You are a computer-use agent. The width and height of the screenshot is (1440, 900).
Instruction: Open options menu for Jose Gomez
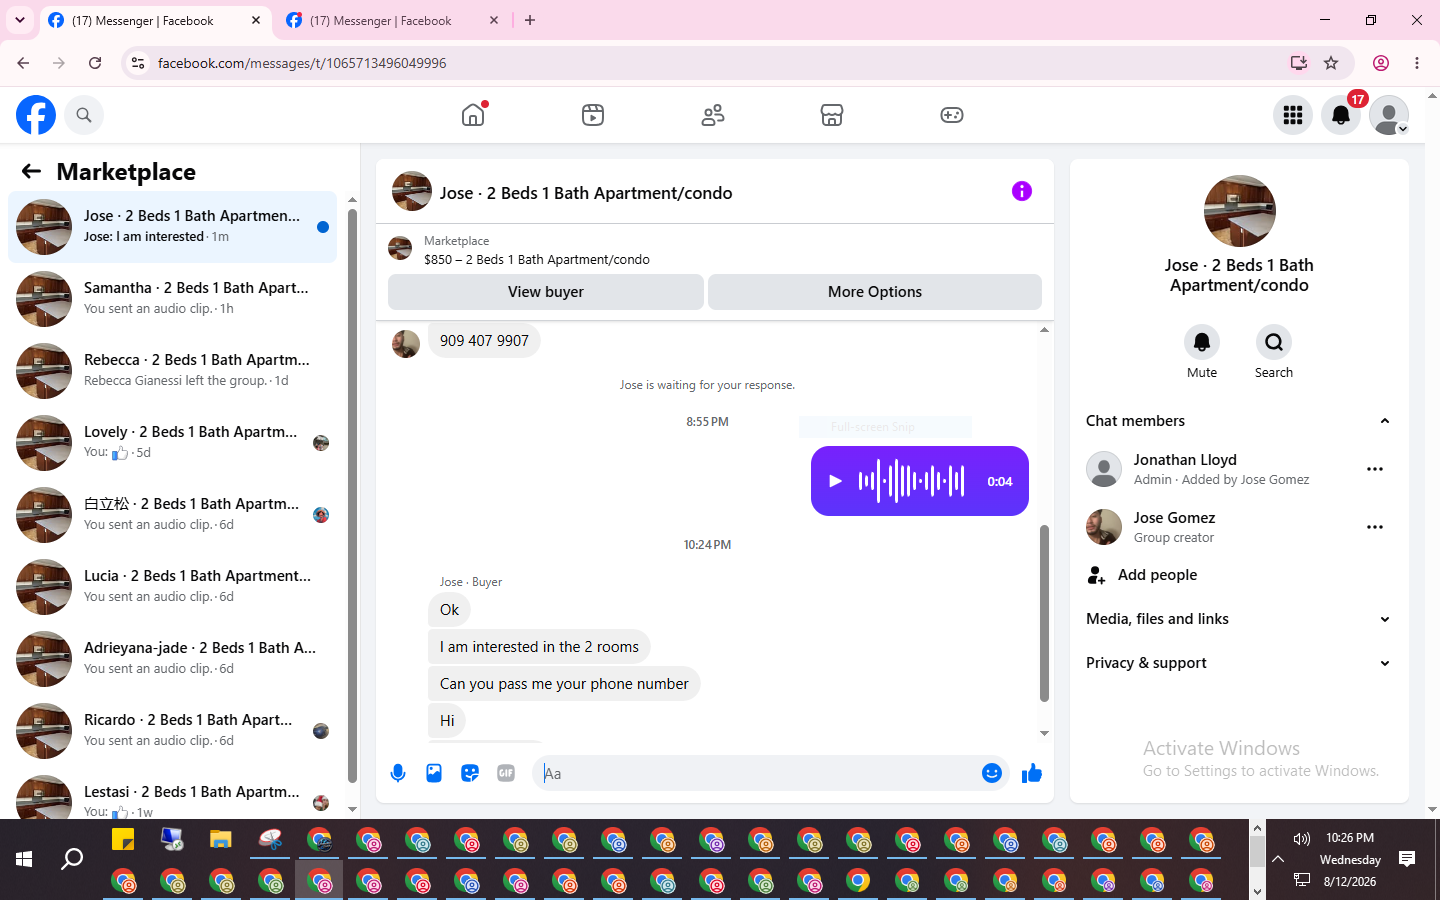1375,527
